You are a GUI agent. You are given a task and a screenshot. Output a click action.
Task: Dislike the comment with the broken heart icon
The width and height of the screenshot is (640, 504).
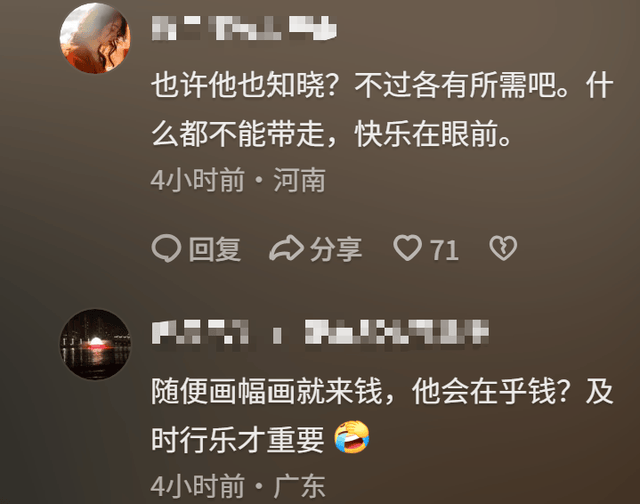[x=503, y=248]
